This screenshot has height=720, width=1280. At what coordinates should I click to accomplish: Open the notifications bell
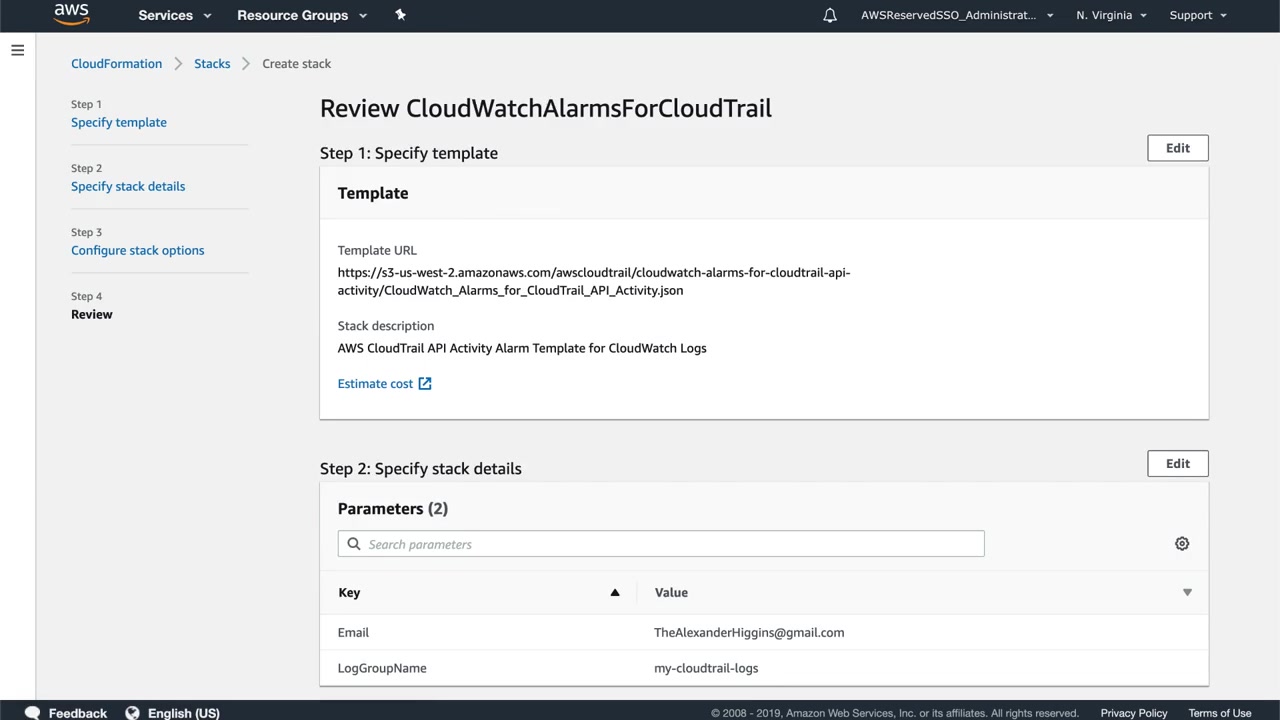830,15
